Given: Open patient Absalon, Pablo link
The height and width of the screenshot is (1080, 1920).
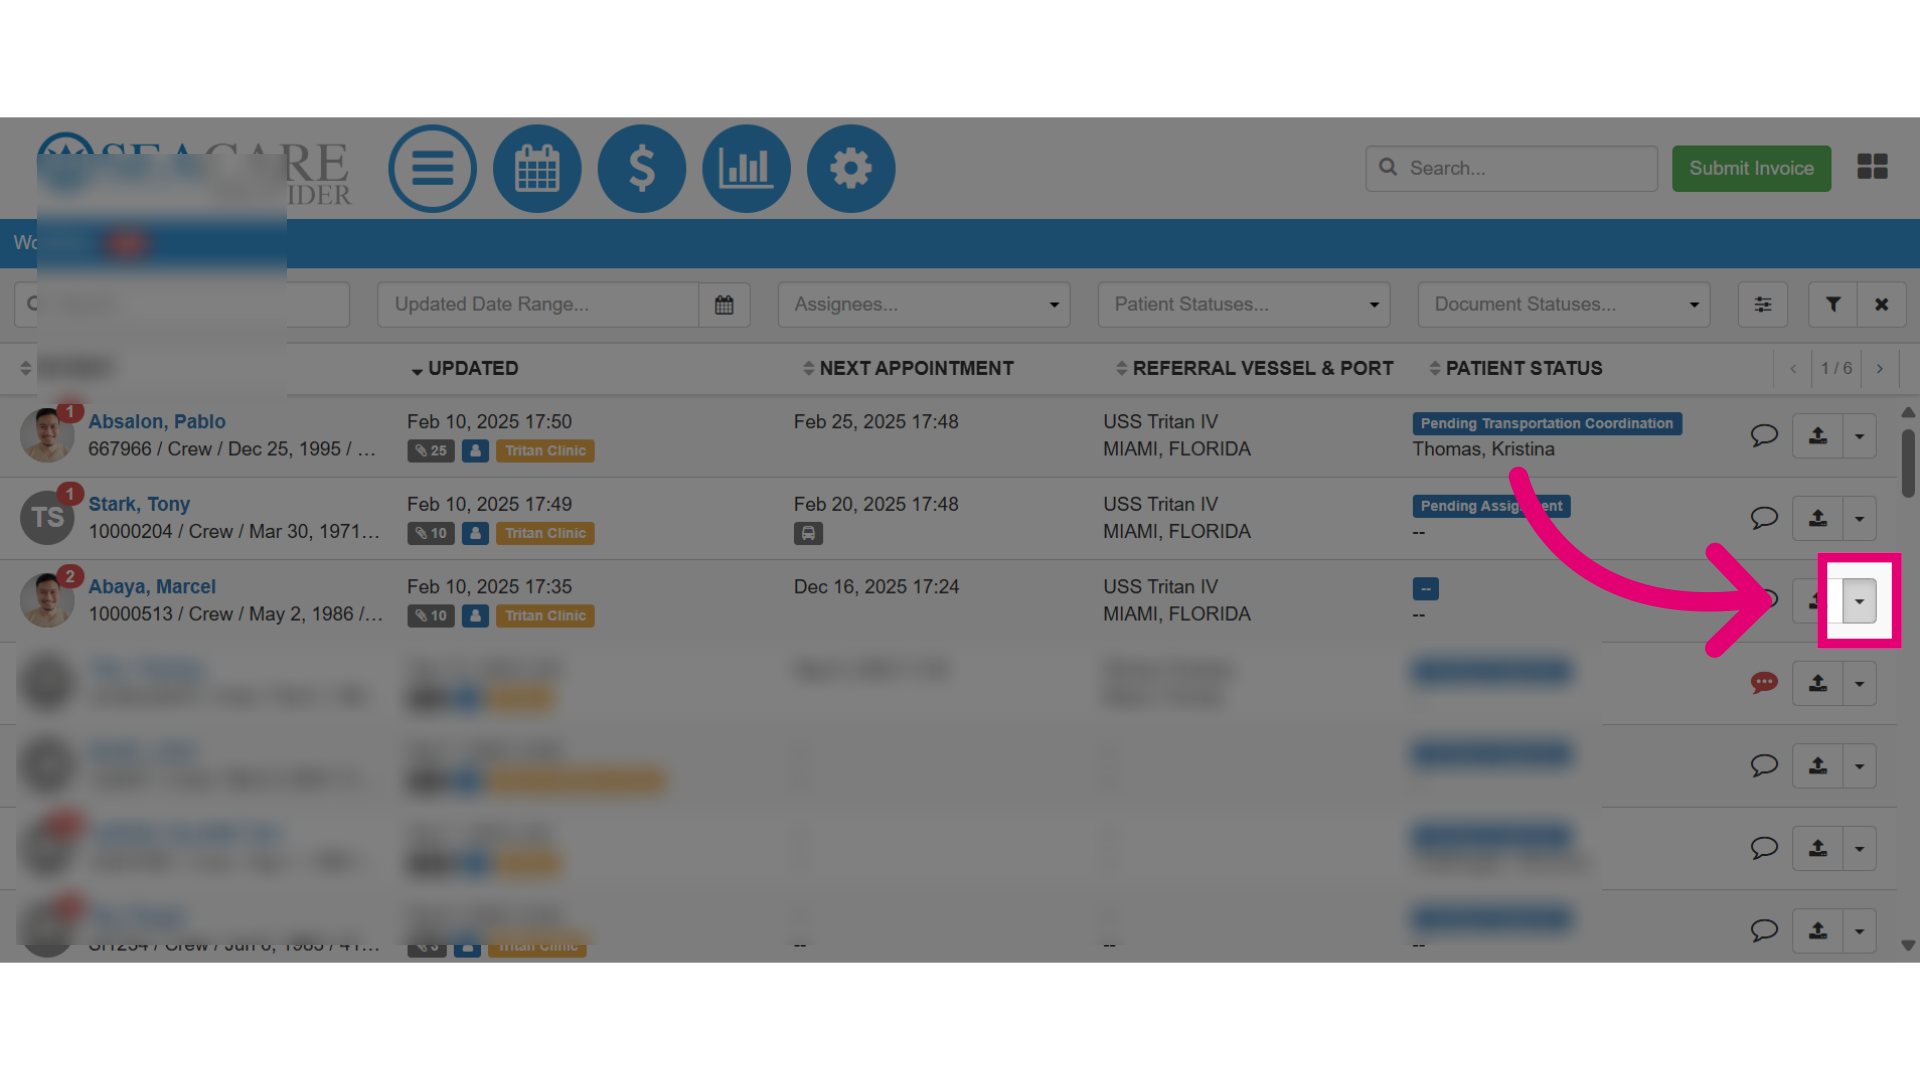Looking at the screenshot, I should point(157,422).
